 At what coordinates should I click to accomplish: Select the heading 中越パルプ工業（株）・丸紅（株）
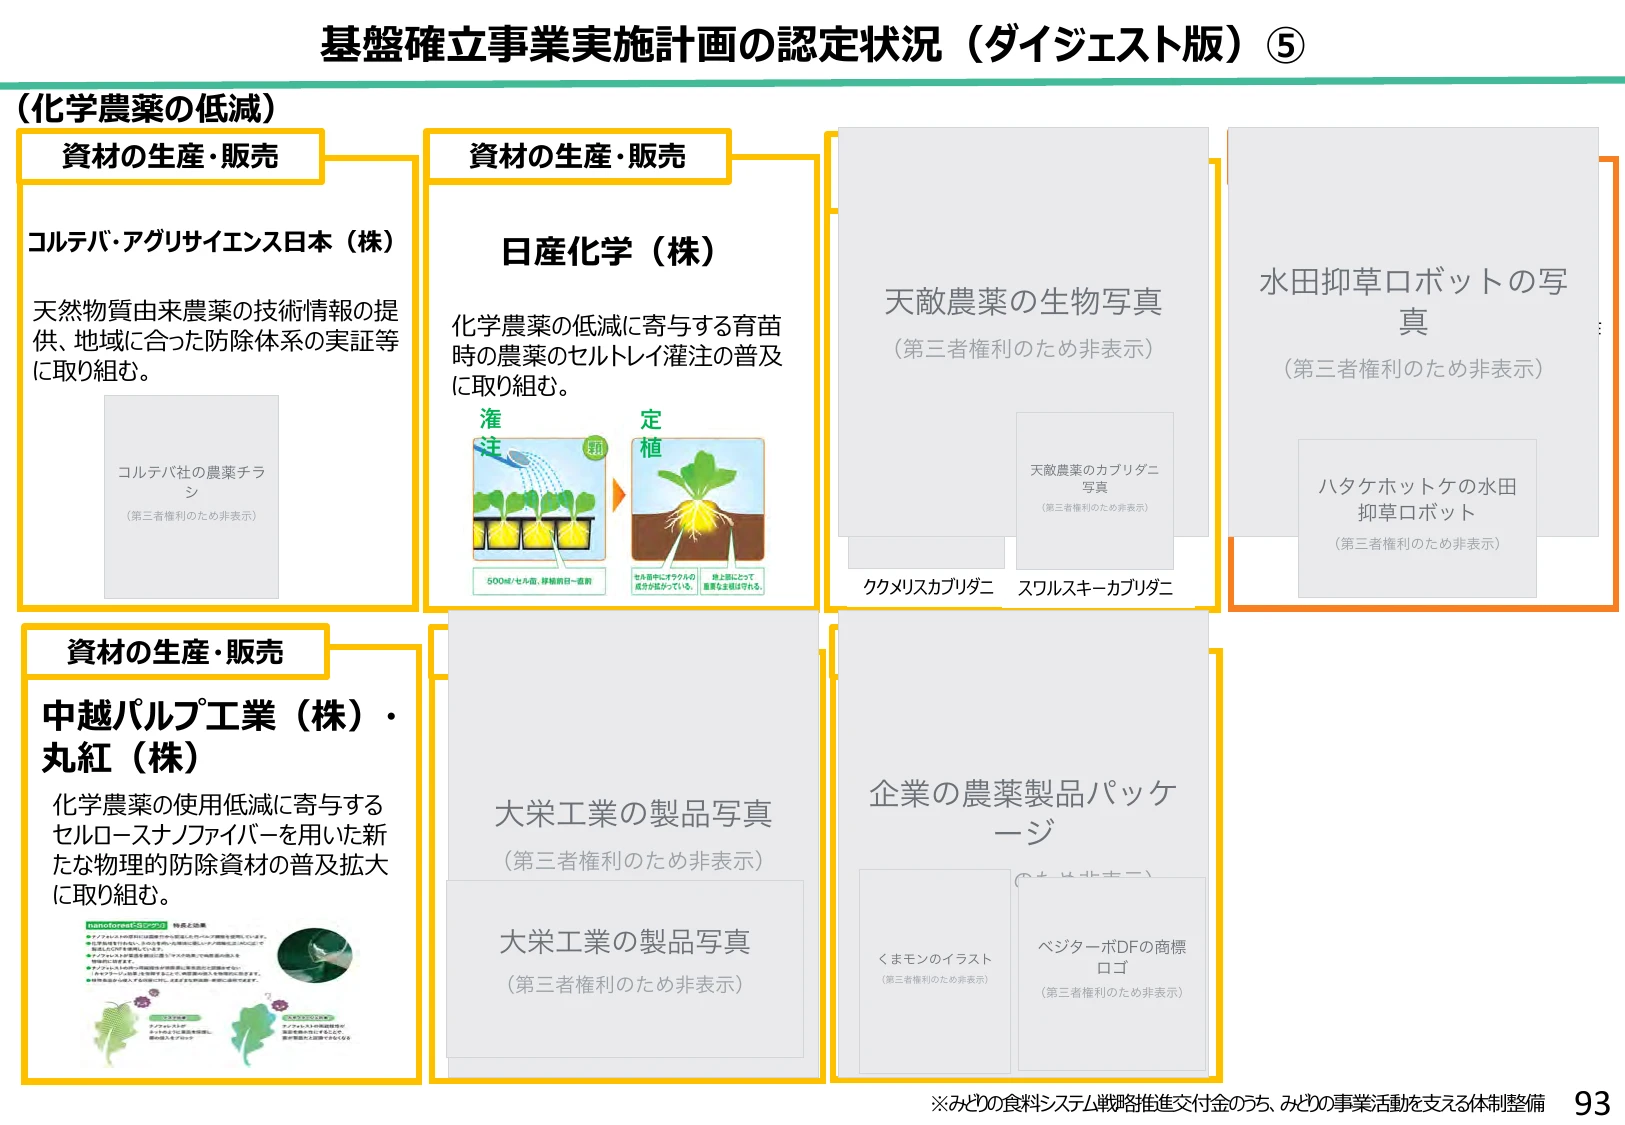pyautogui.click(x=220, y=736)
